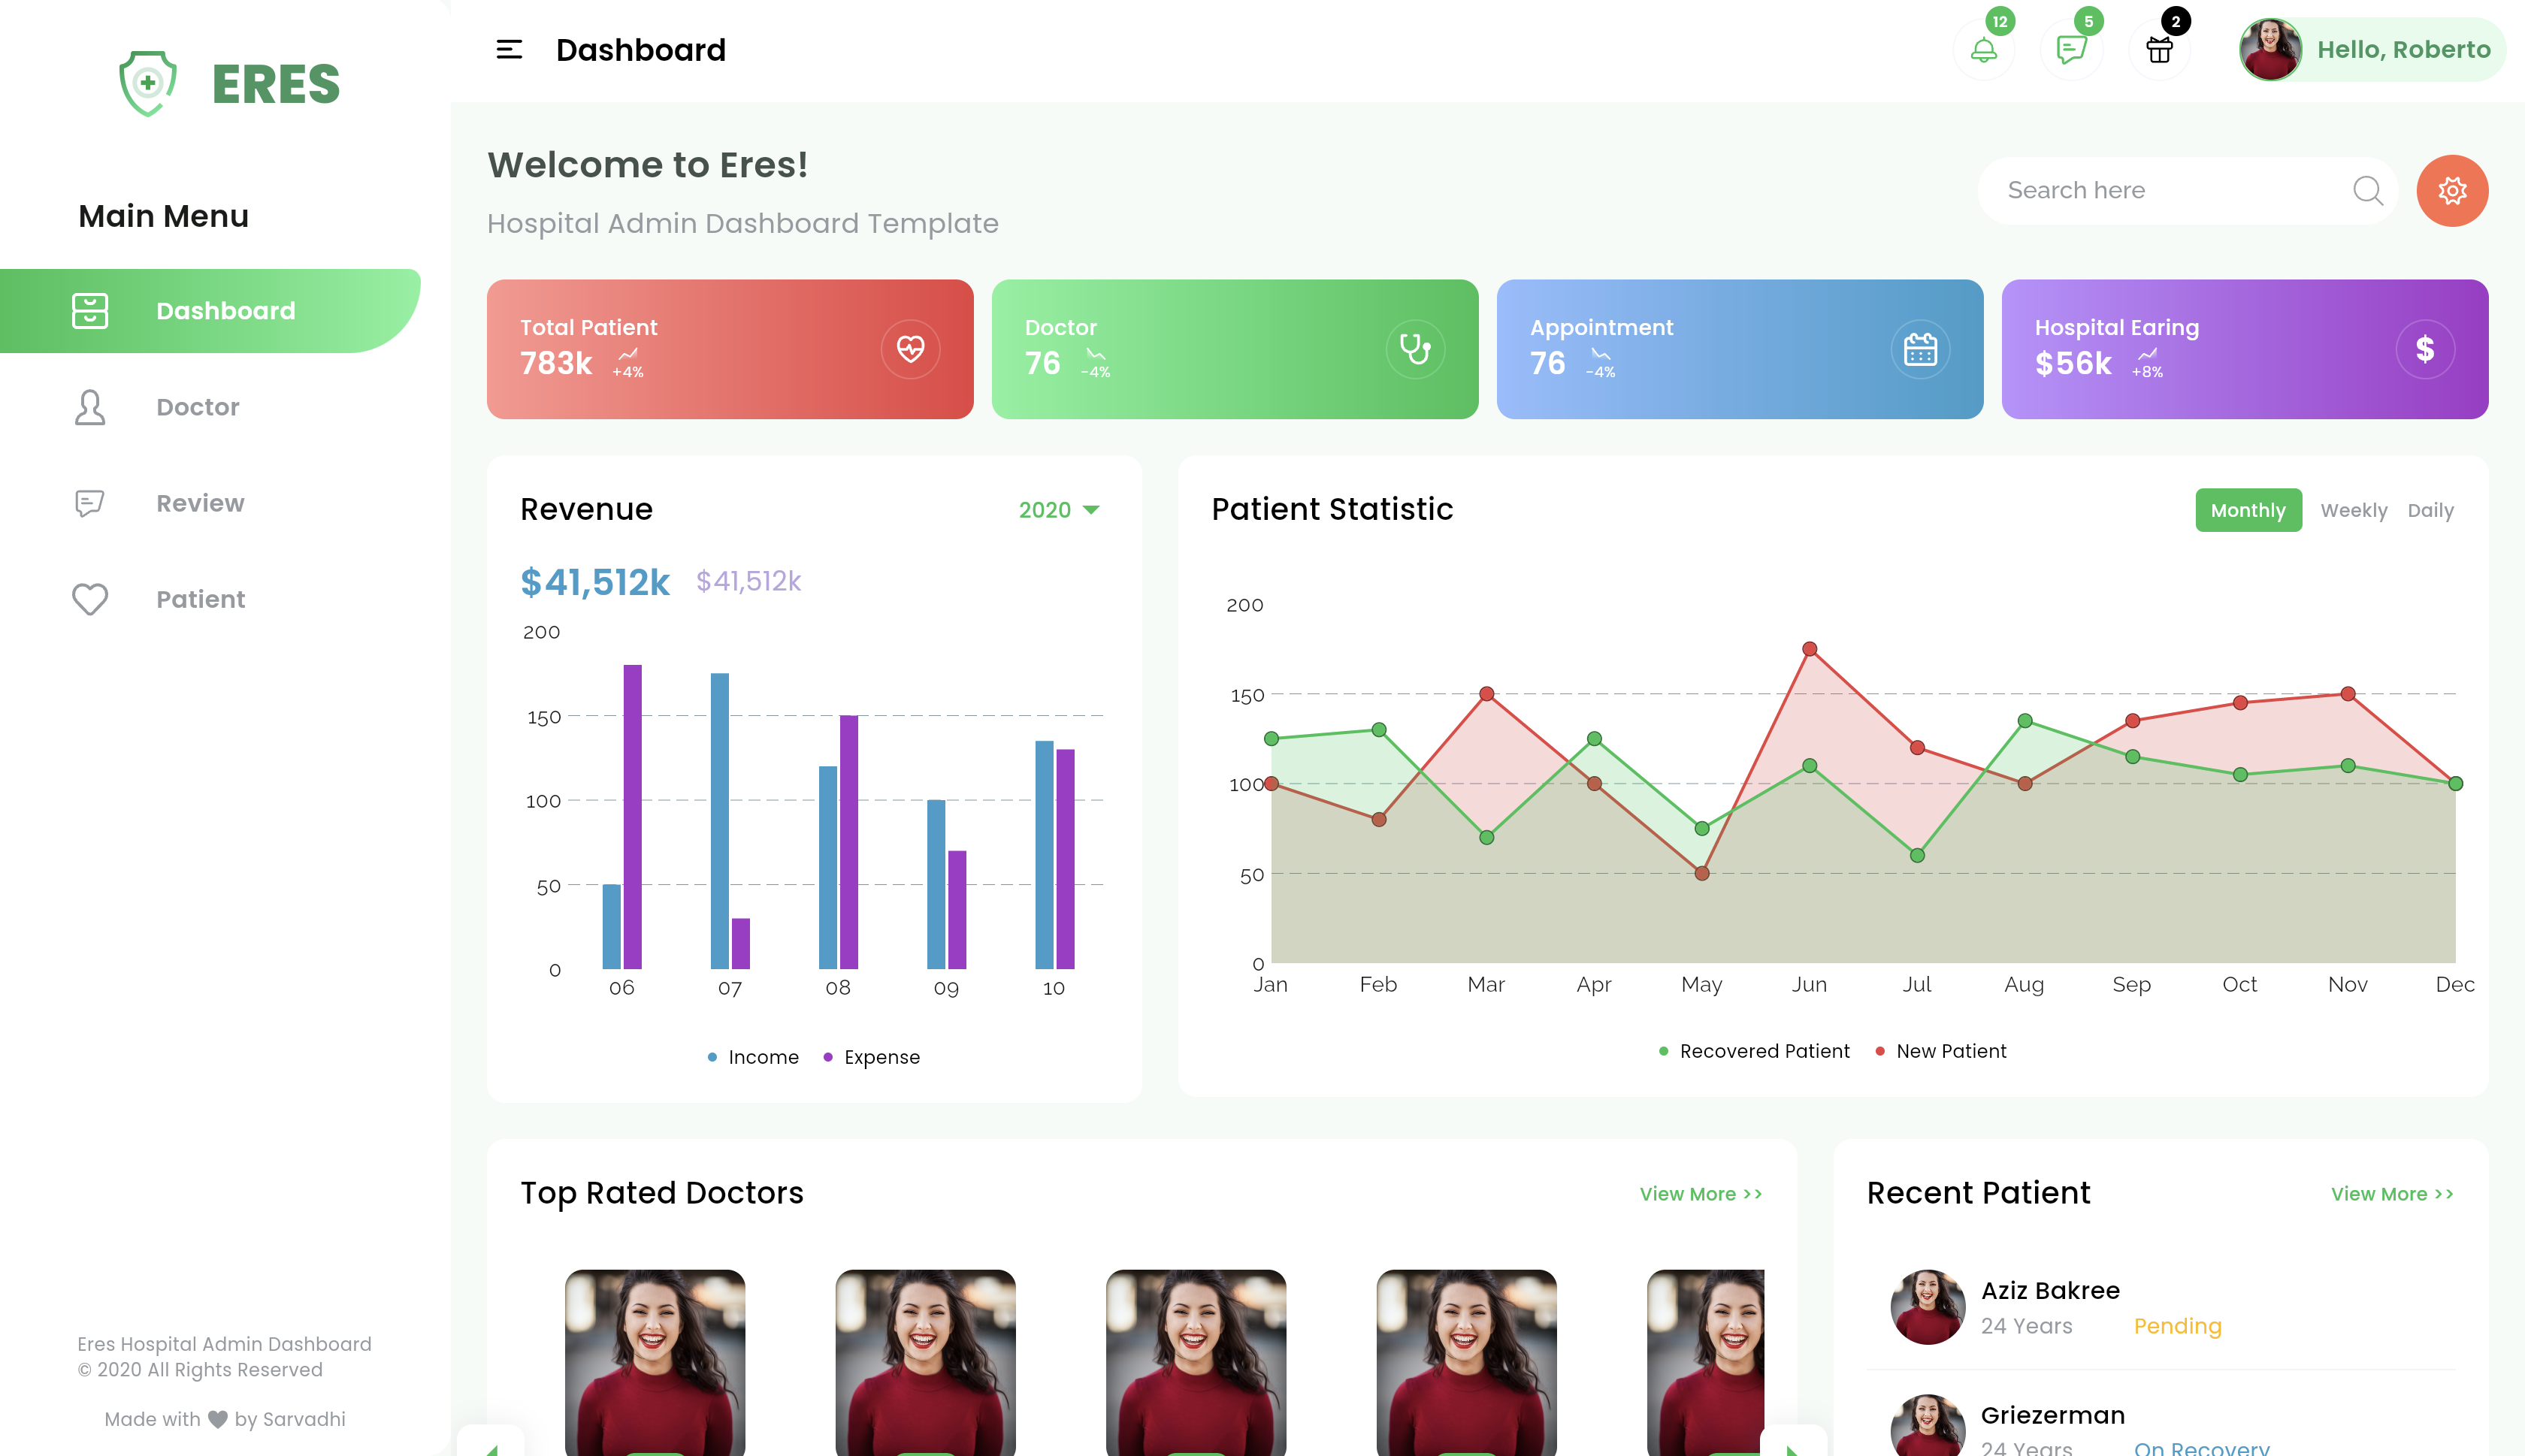Click the heart icon on Total Patient card
Image resolution: width=2525 pixels, height=1456 pixels.
point(911,349)
